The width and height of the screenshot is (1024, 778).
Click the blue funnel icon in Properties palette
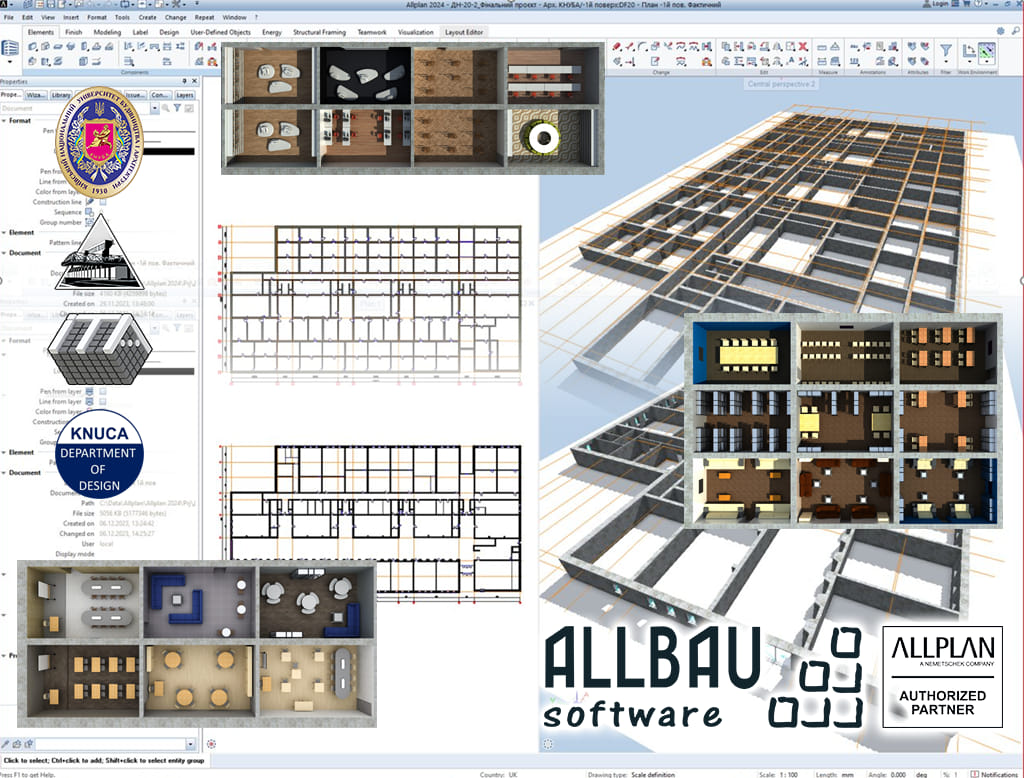pos(177,108)
